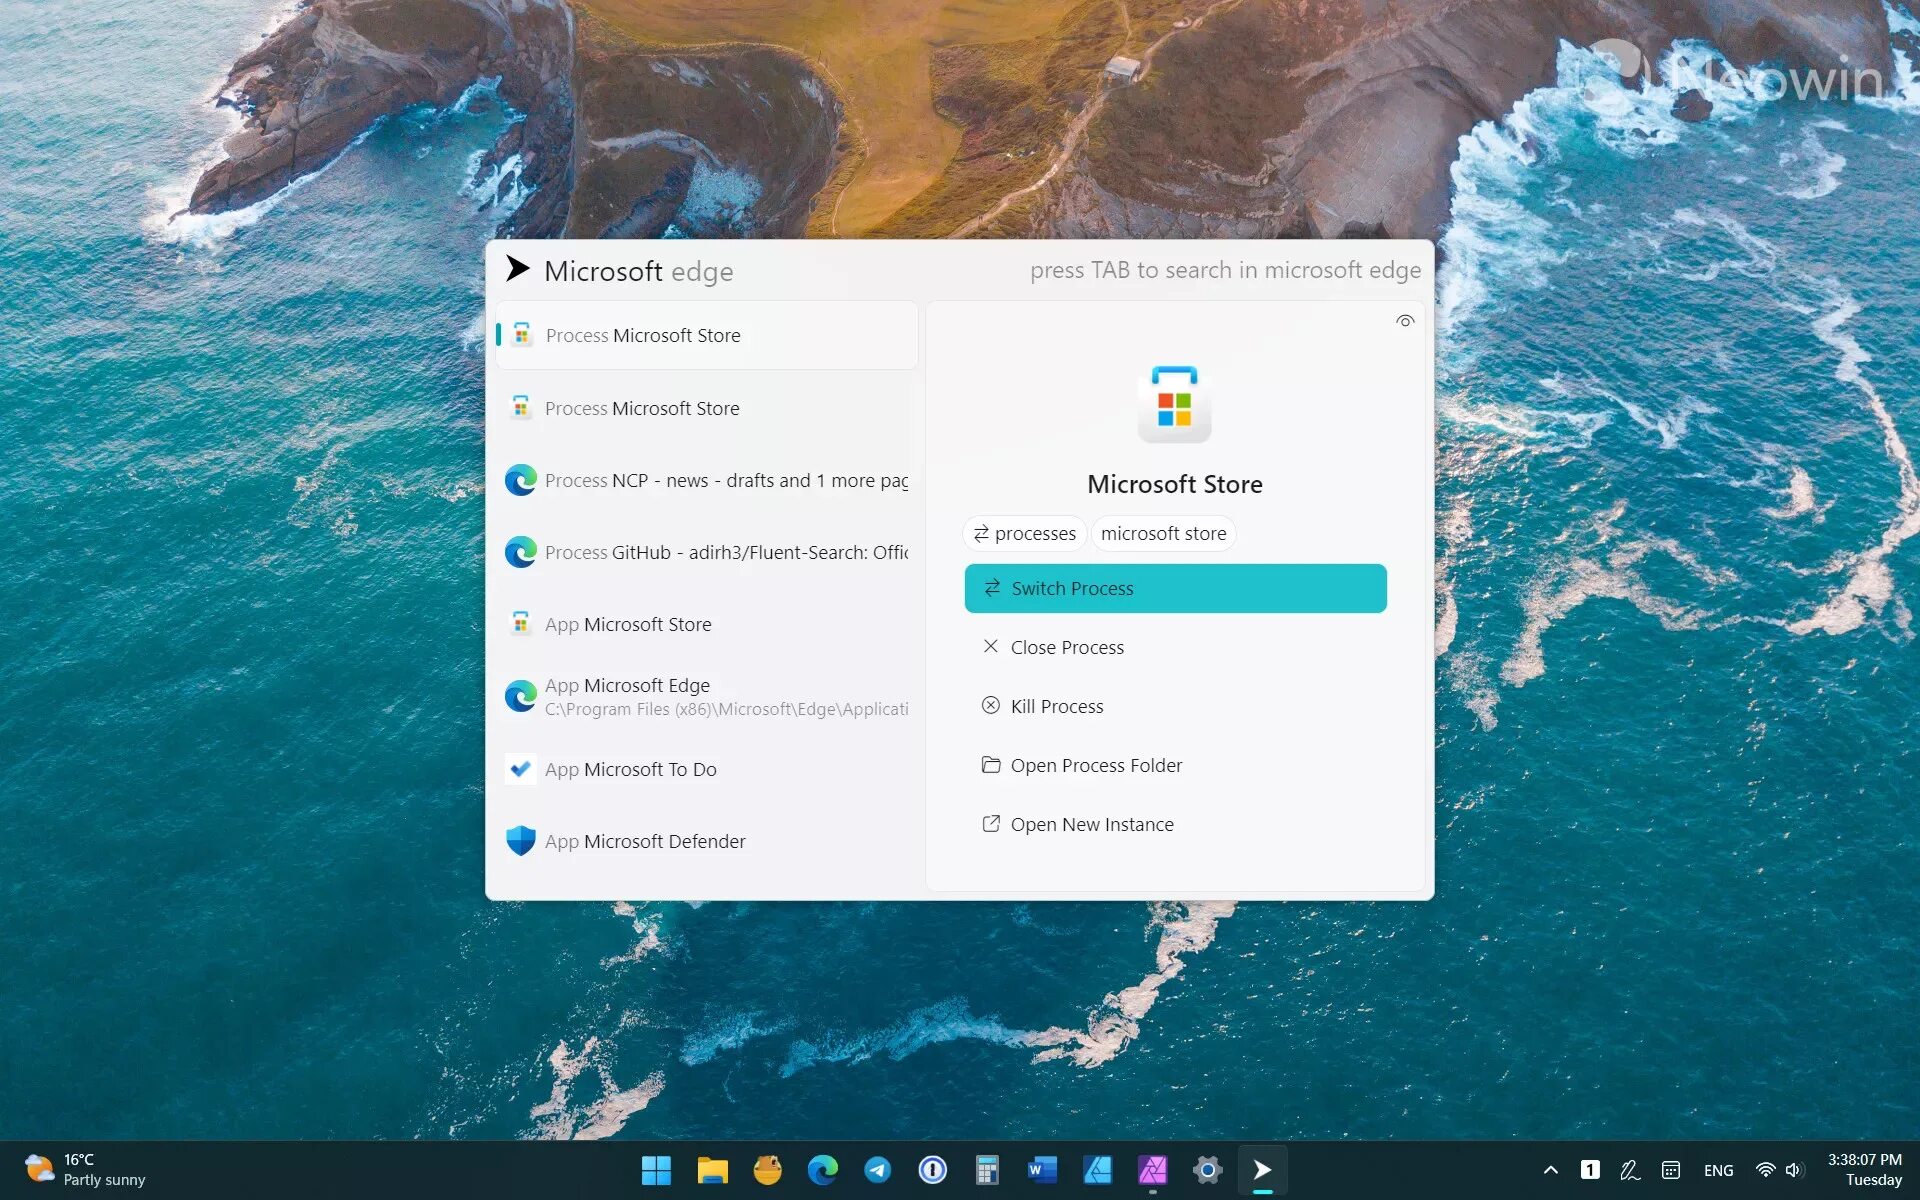Screen dimensions: 1920x1200
Task: Open the volume control in system tray
Action: (x=1794, y=1170)
